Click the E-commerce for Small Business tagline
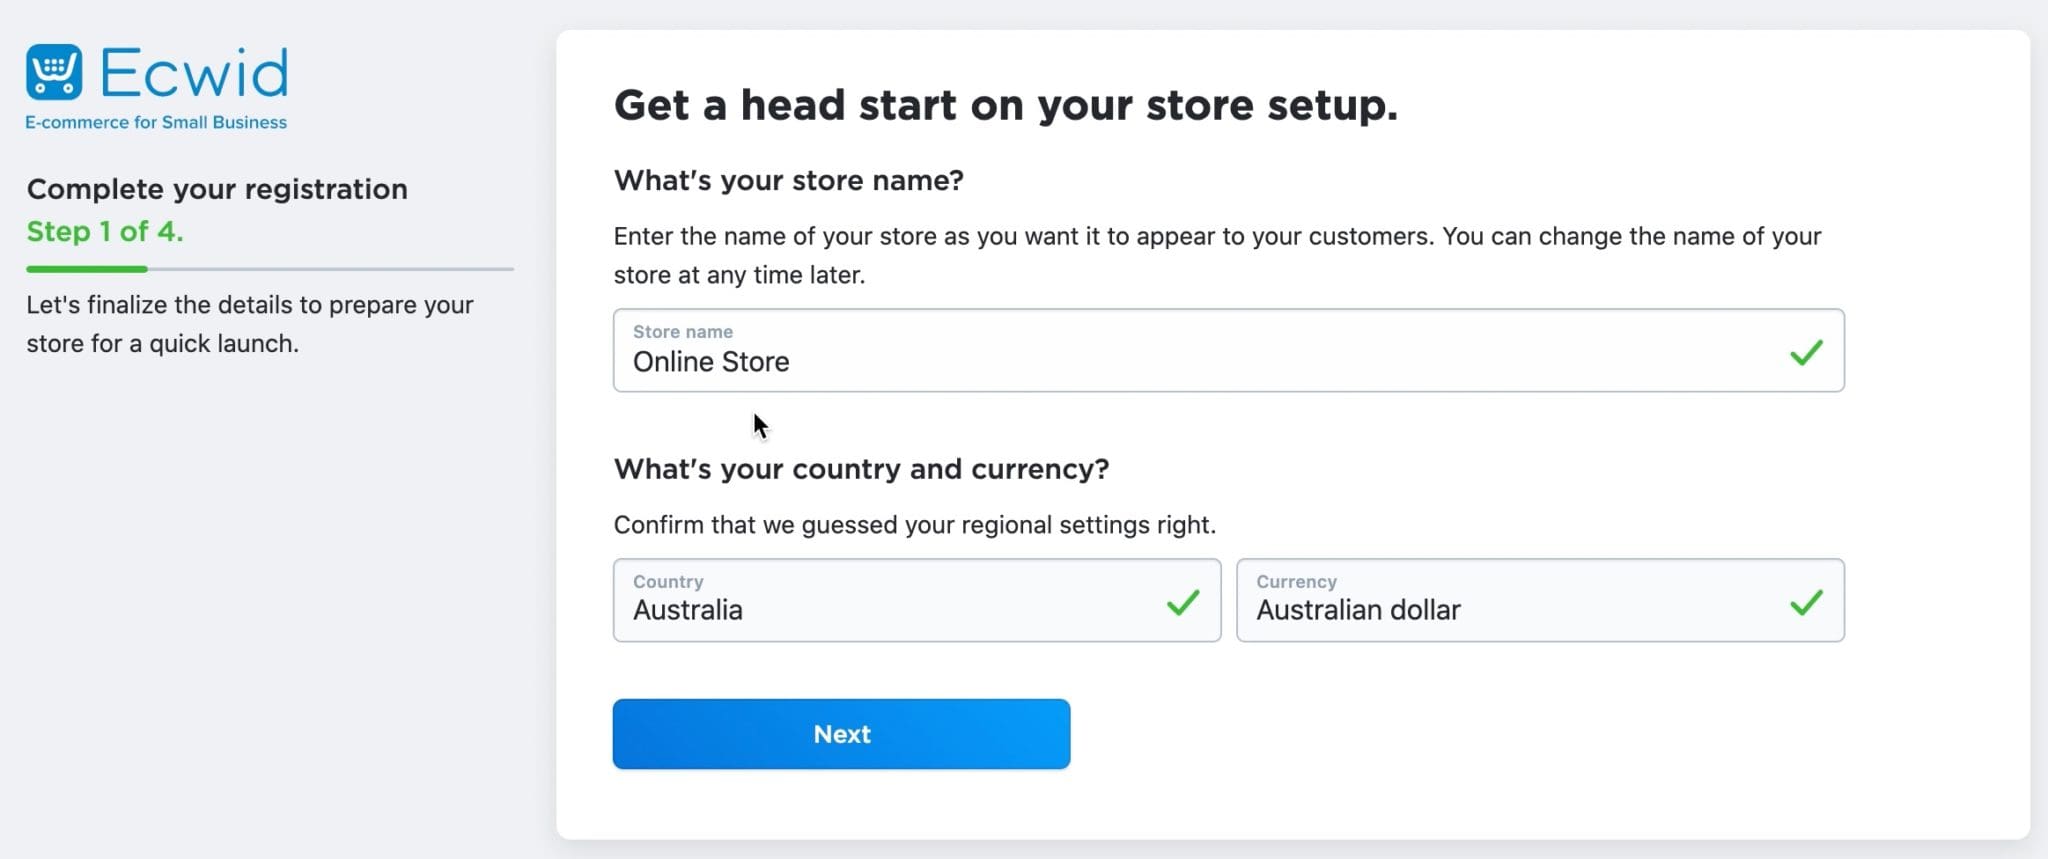2048x859 pixels. point(156,122)
